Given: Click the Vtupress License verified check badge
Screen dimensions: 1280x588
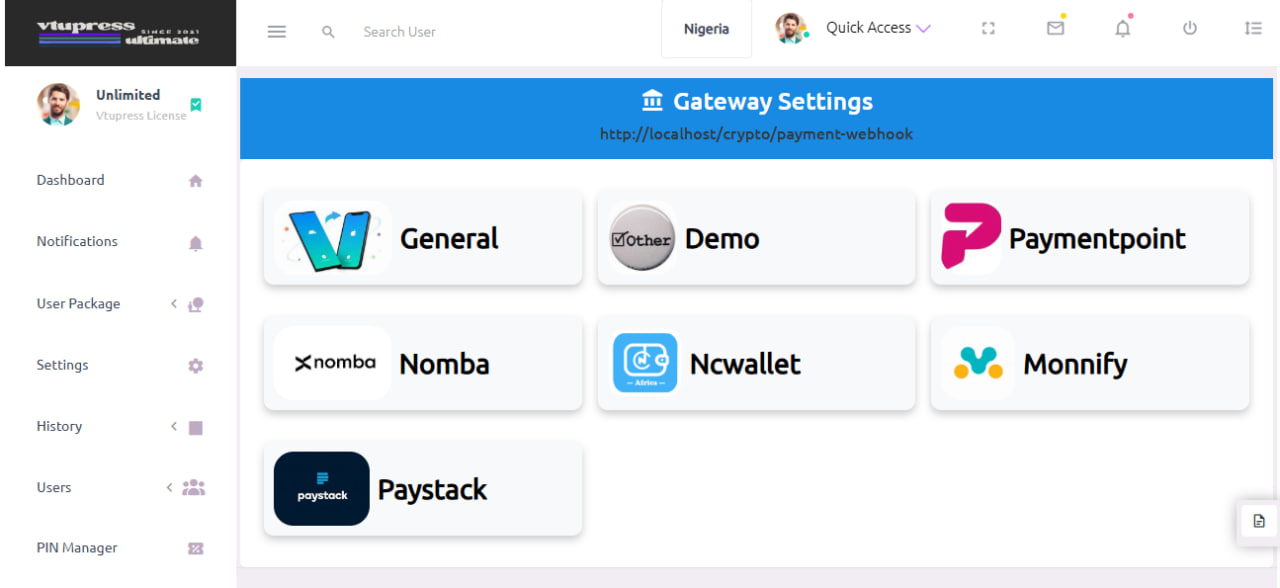Looking at the screenshot, I should (196, 104).
